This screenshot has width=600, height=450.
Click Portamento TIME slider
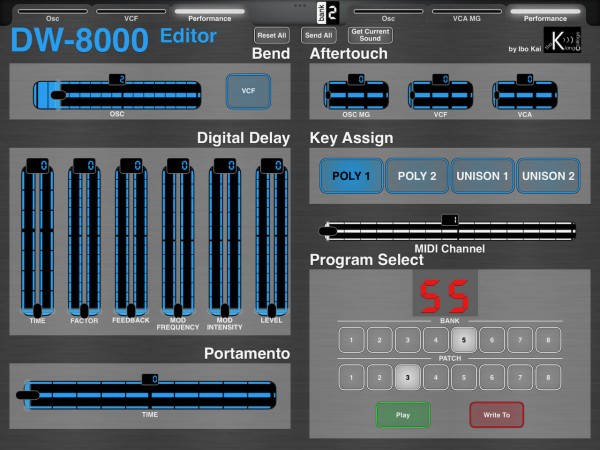[150, 395]
